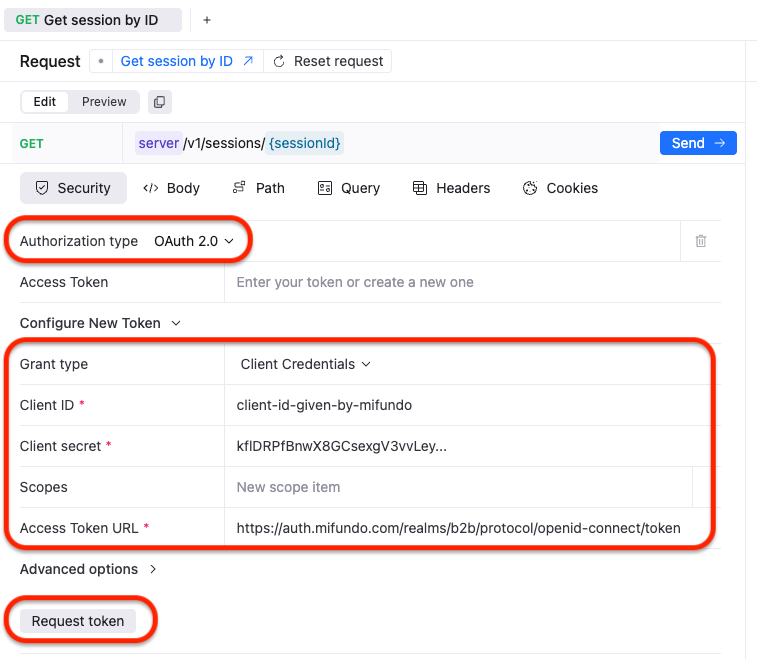Switch to the Body tab
757x659 pixels.
tap(172, 188)
